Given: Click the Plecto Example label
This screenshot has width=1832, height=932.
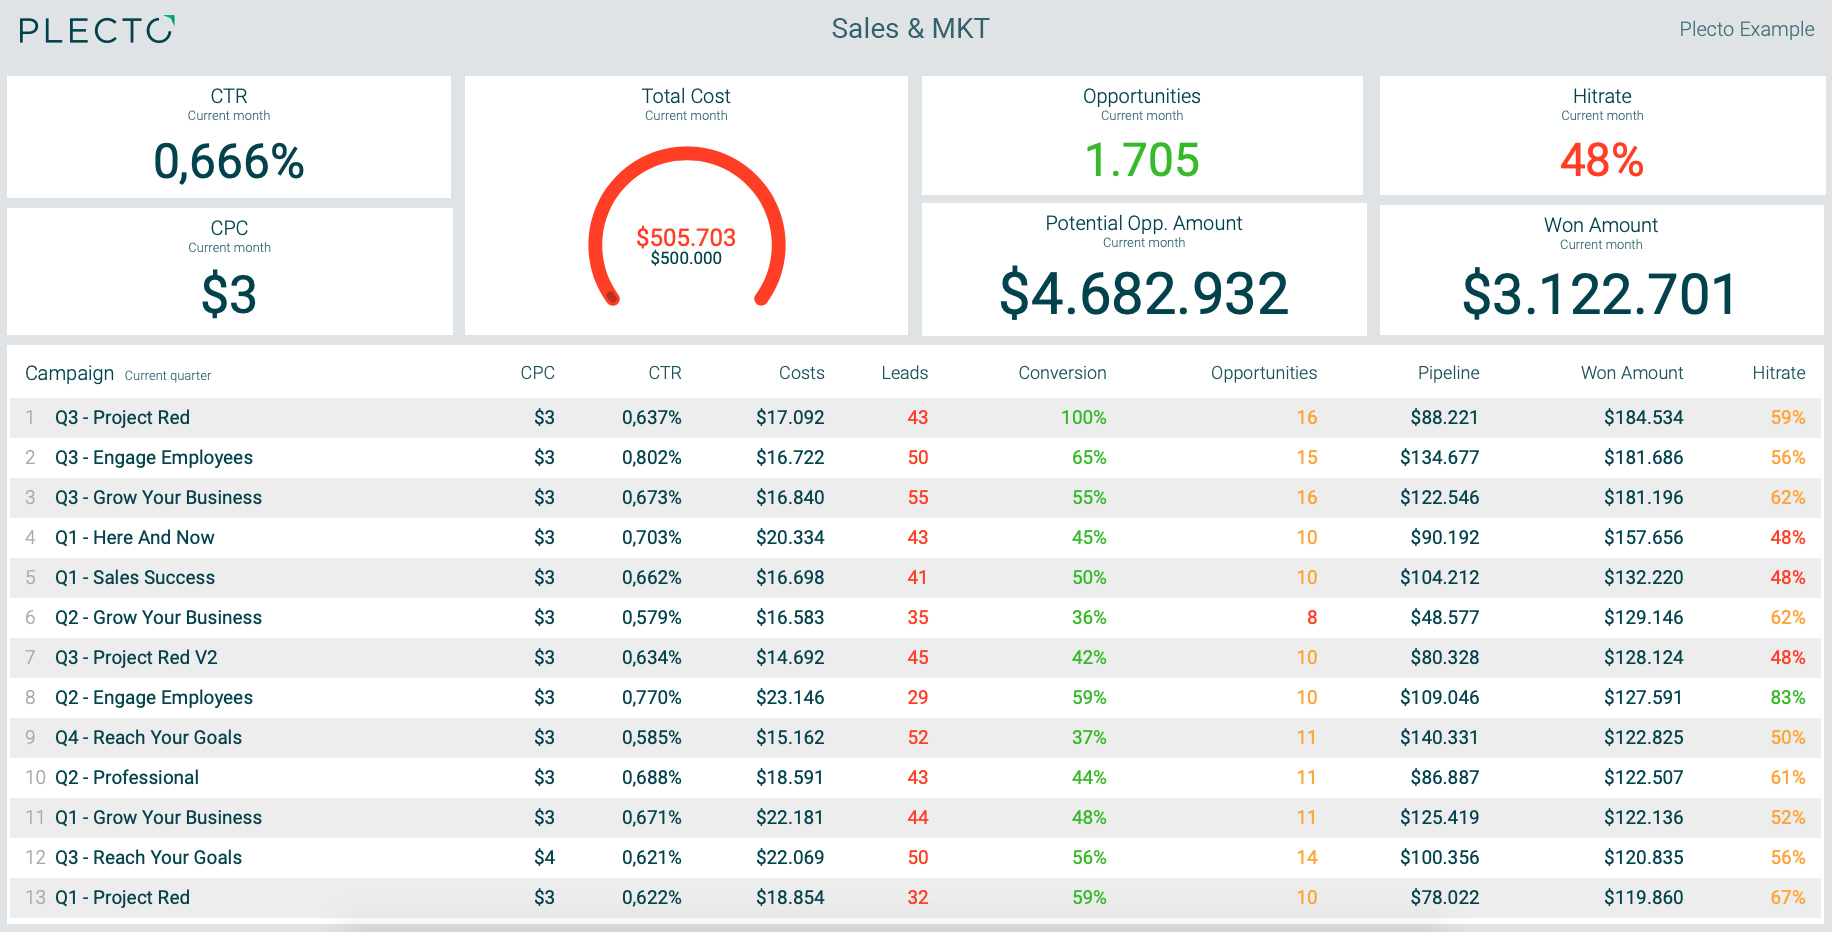Looking at the screenshot, I should point(1746,29).
